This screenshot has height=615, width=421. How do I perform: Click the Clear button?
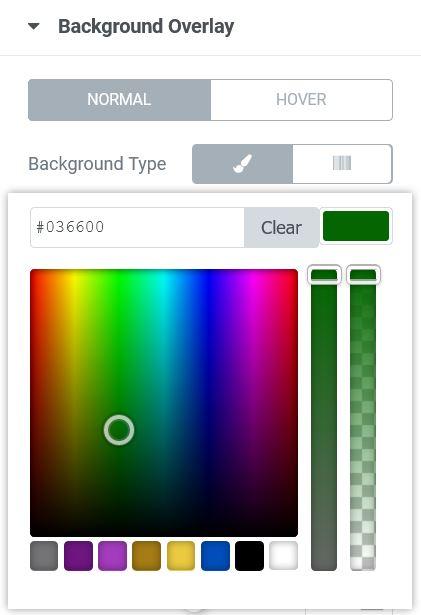pos(281,227)
